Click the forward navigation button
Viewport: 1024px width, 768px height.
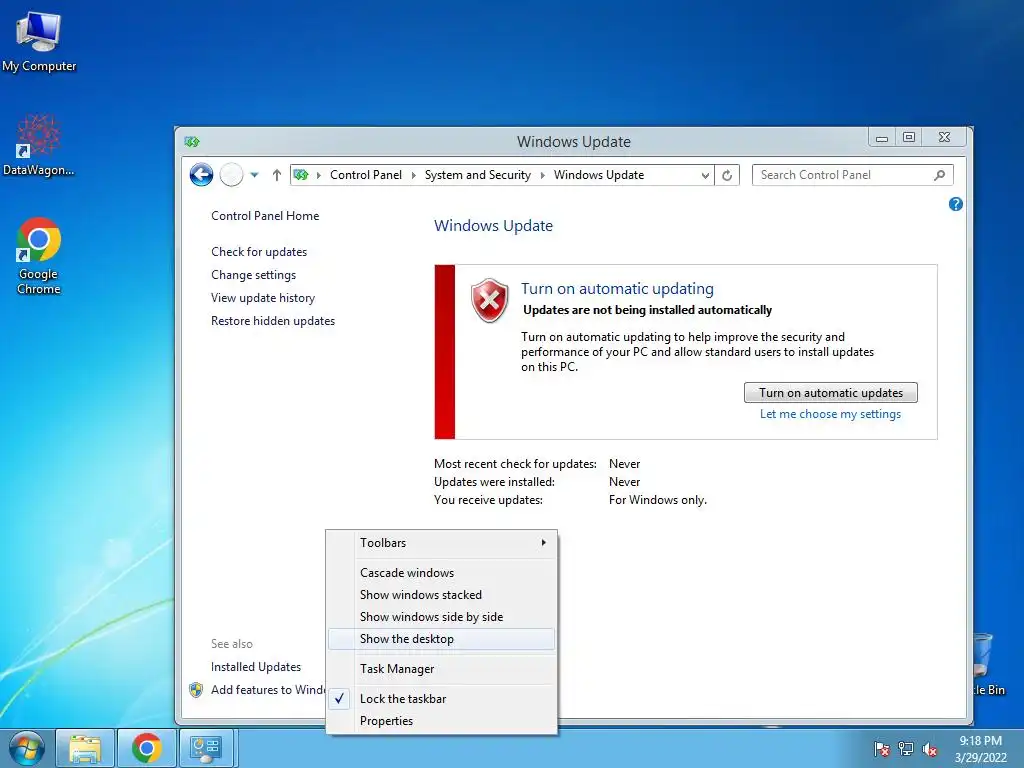tap(231, 175)
